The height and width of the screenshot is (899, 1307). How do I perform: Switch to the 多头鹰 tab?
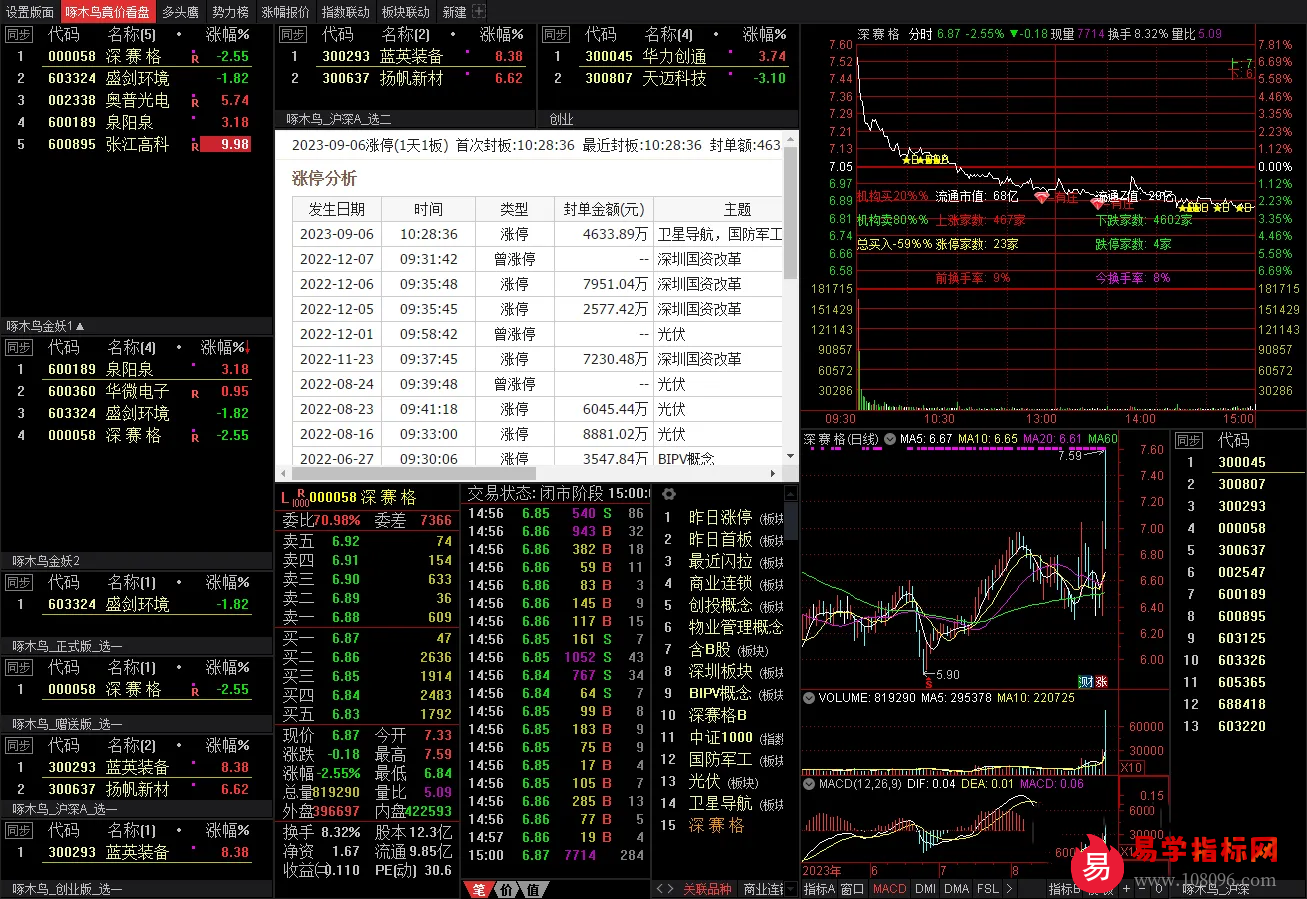click(x=180, y=12)
